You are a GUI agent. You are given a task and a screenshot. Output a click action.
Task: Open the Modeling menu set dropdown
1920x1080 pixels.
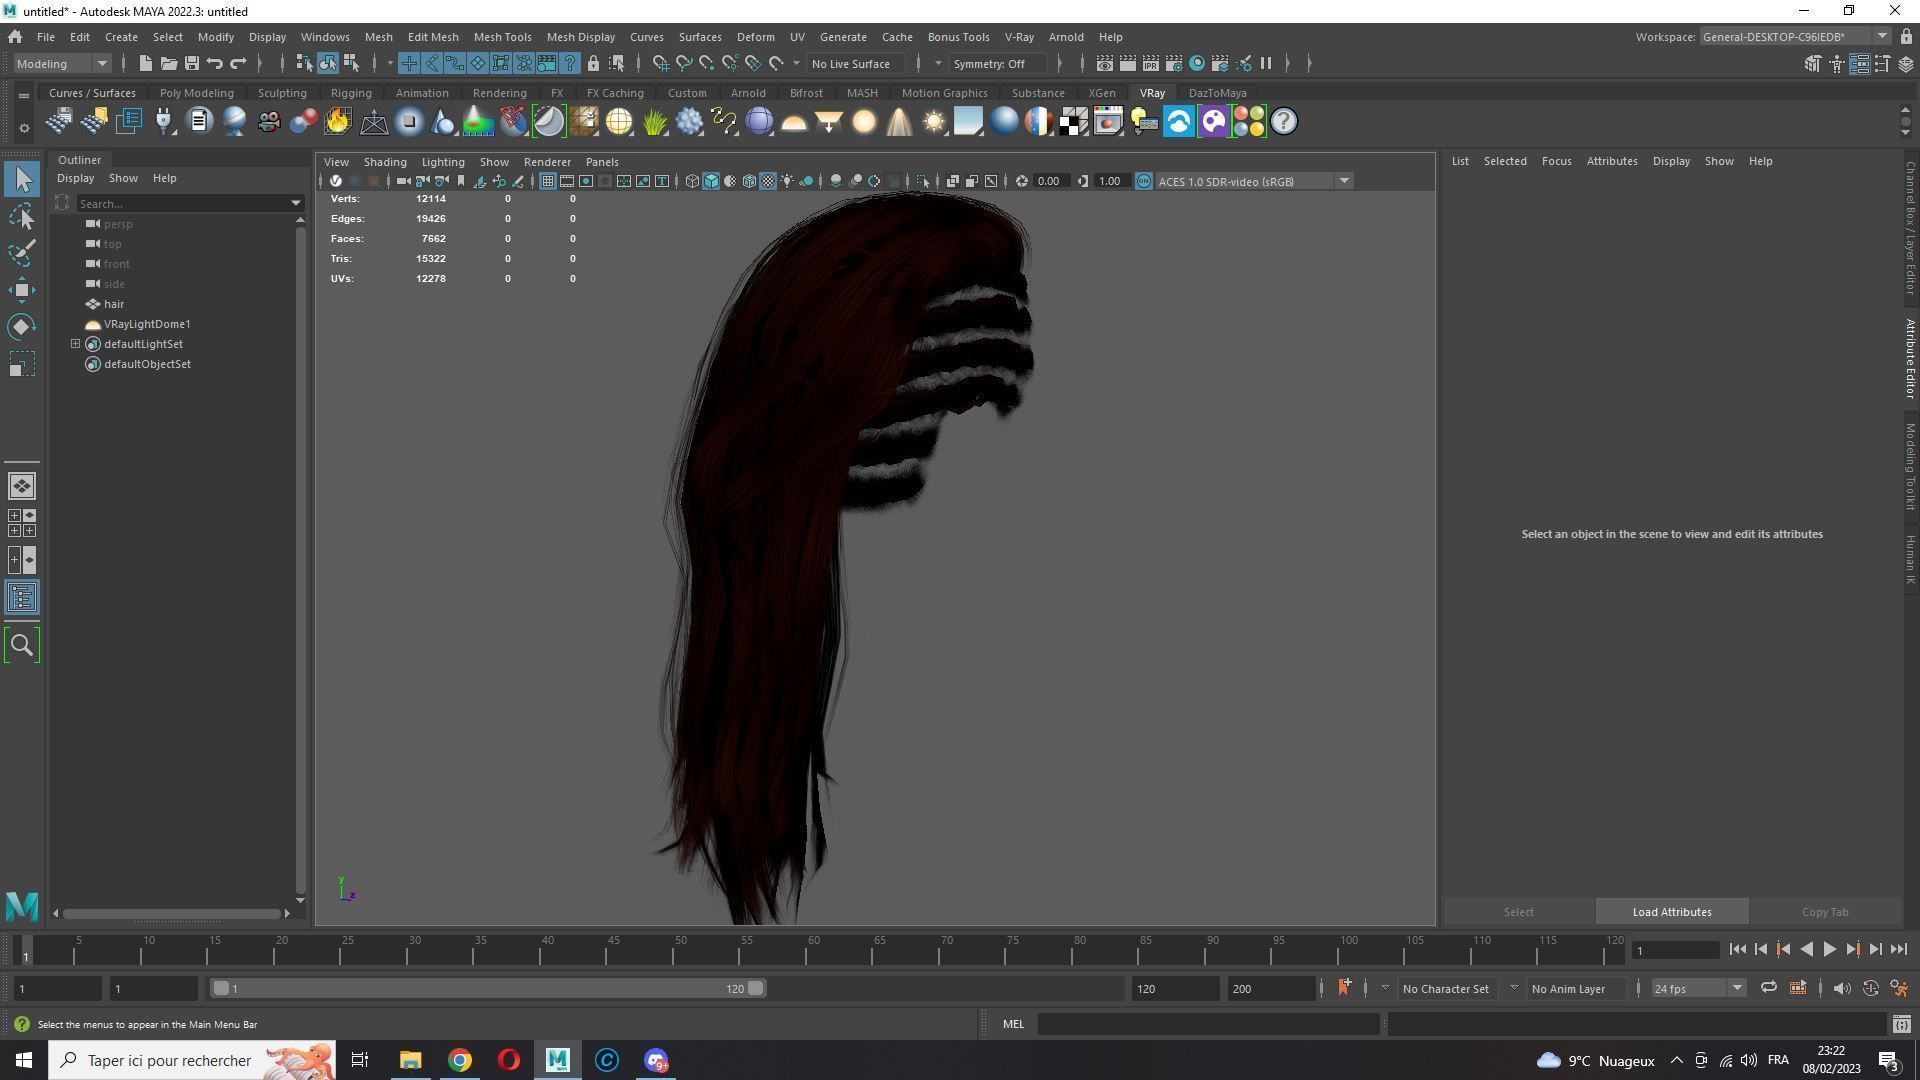coord(61,64)
